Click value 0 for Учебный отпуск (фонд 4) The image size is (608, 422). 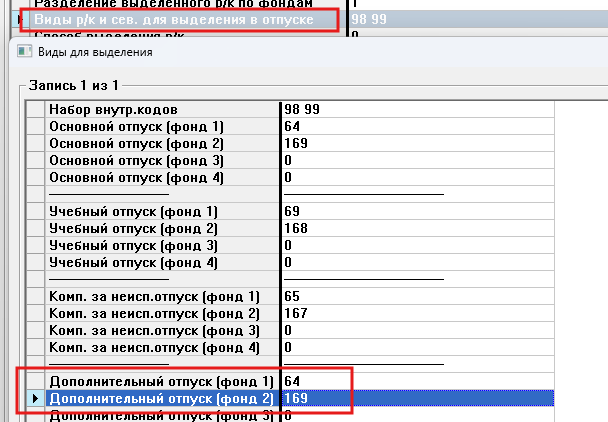pos(288,263)
